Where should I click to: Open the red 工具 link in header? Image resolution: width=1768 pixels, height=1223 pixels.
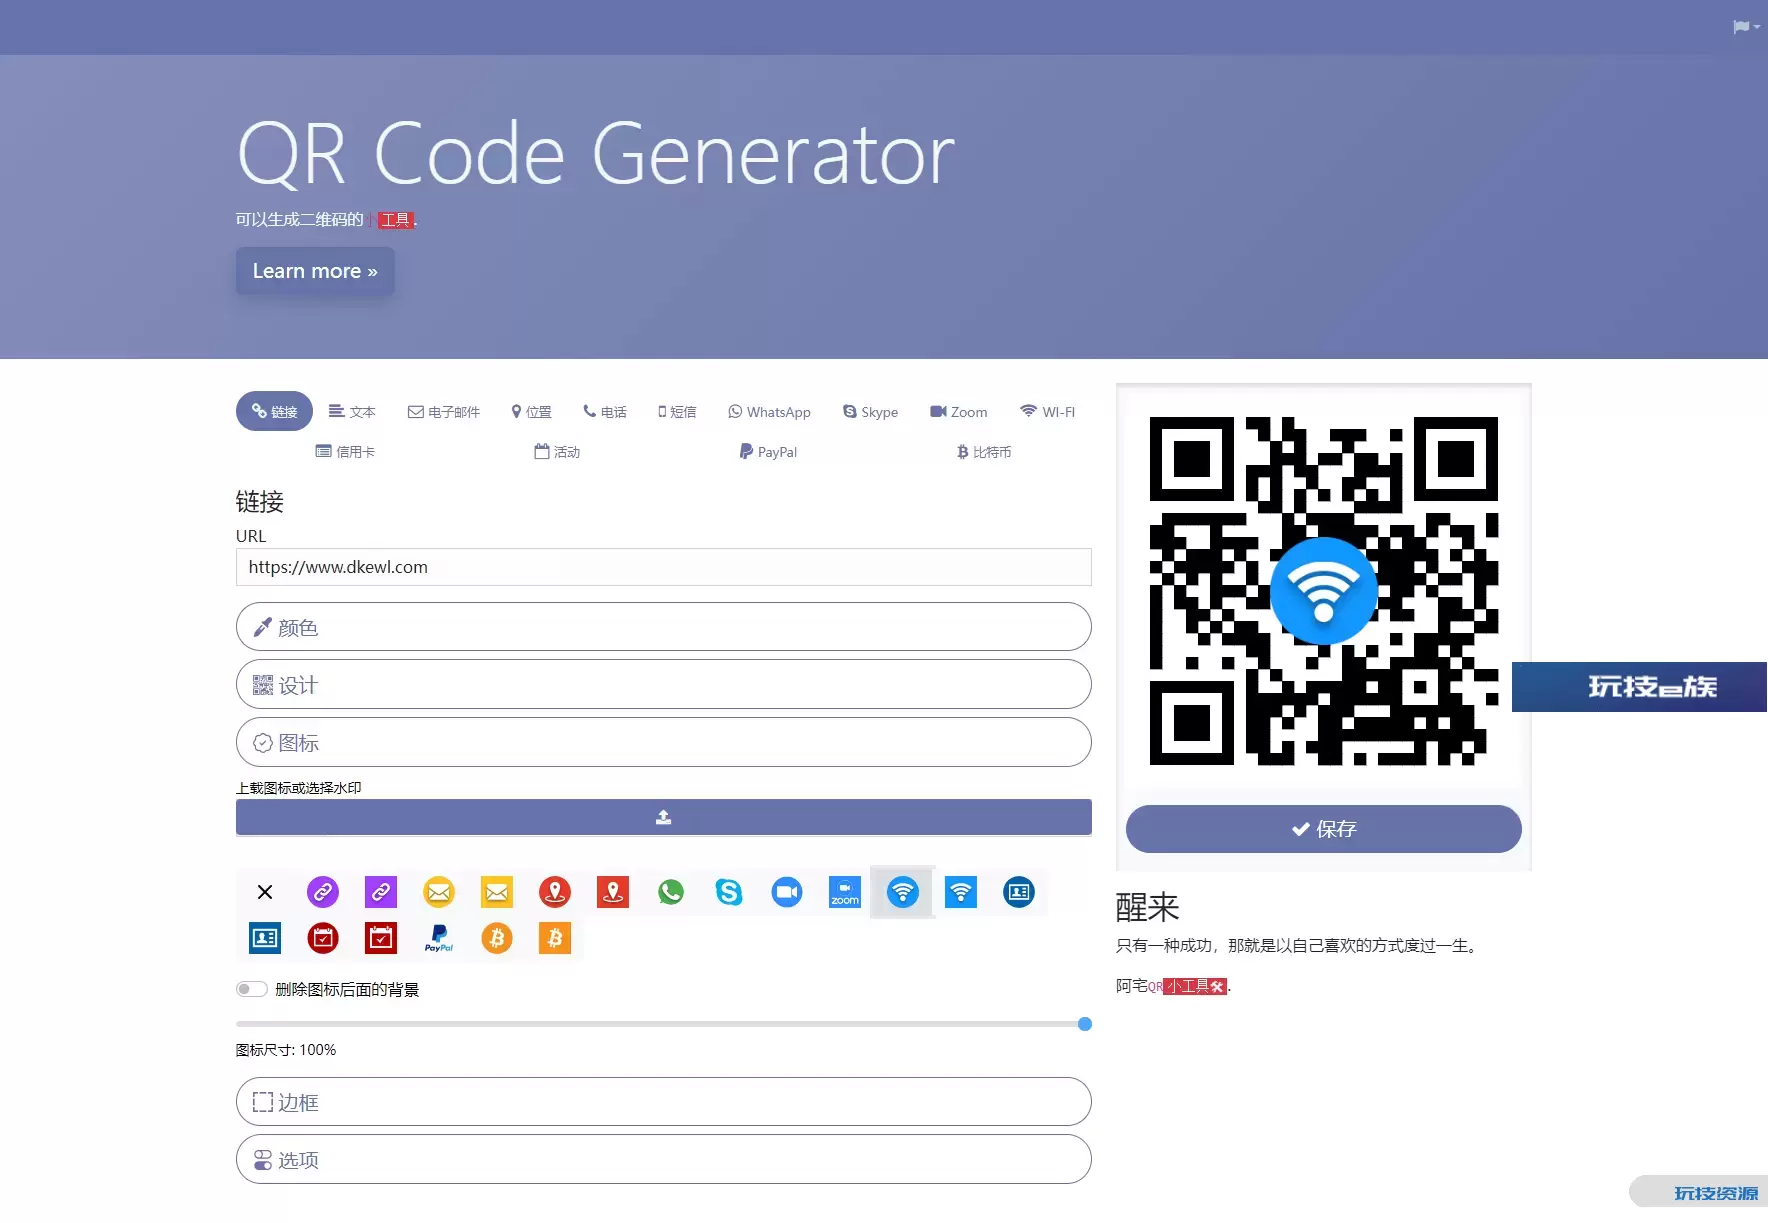[396, 220]
